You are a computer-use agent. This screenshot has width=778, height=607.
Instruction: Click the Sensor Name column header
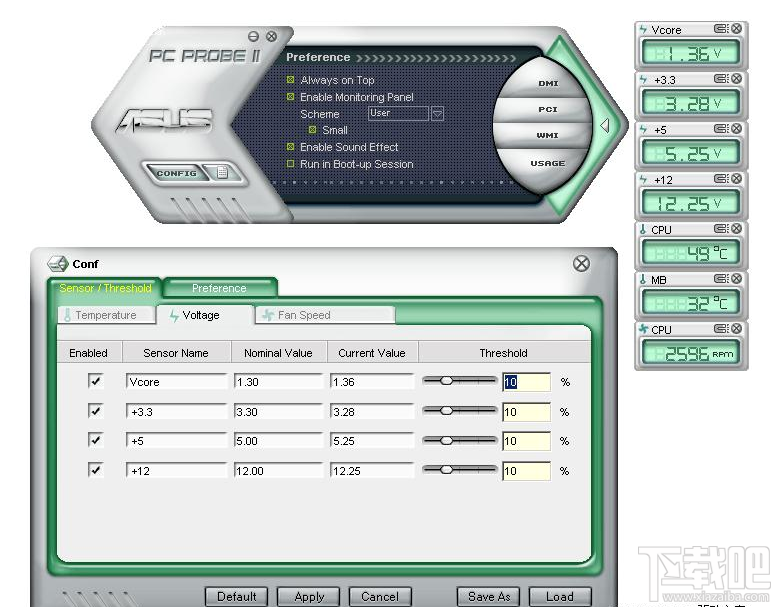point(176,353)
